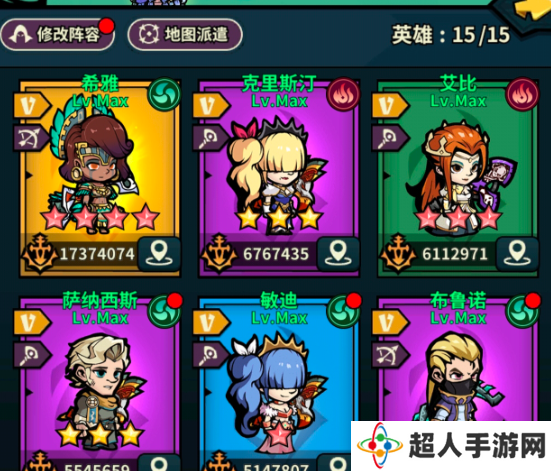Image resolution: width=551 pixels, height=471 pixels.
Task: Click the wind element icon on 萨纳西斯
Action: click(164, 311)
